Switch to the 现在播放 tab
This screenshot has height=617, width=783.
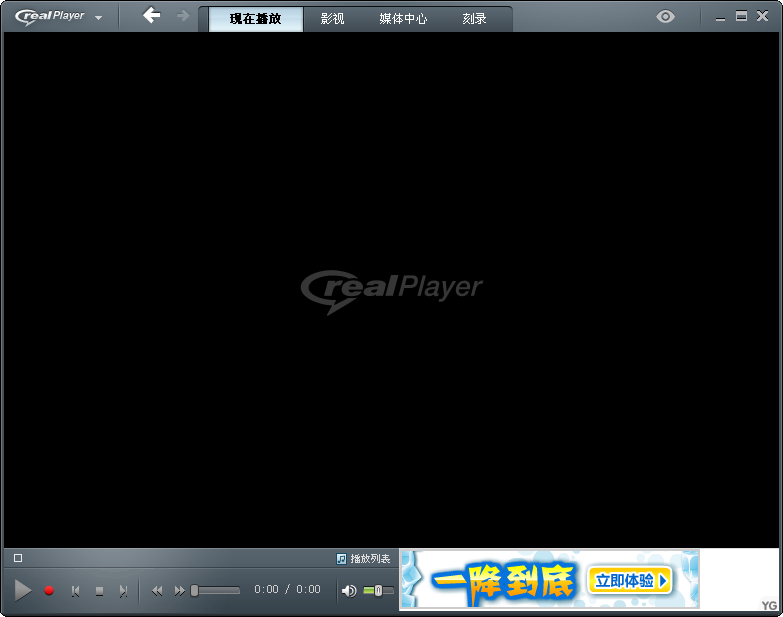click(x=255, y=19)
